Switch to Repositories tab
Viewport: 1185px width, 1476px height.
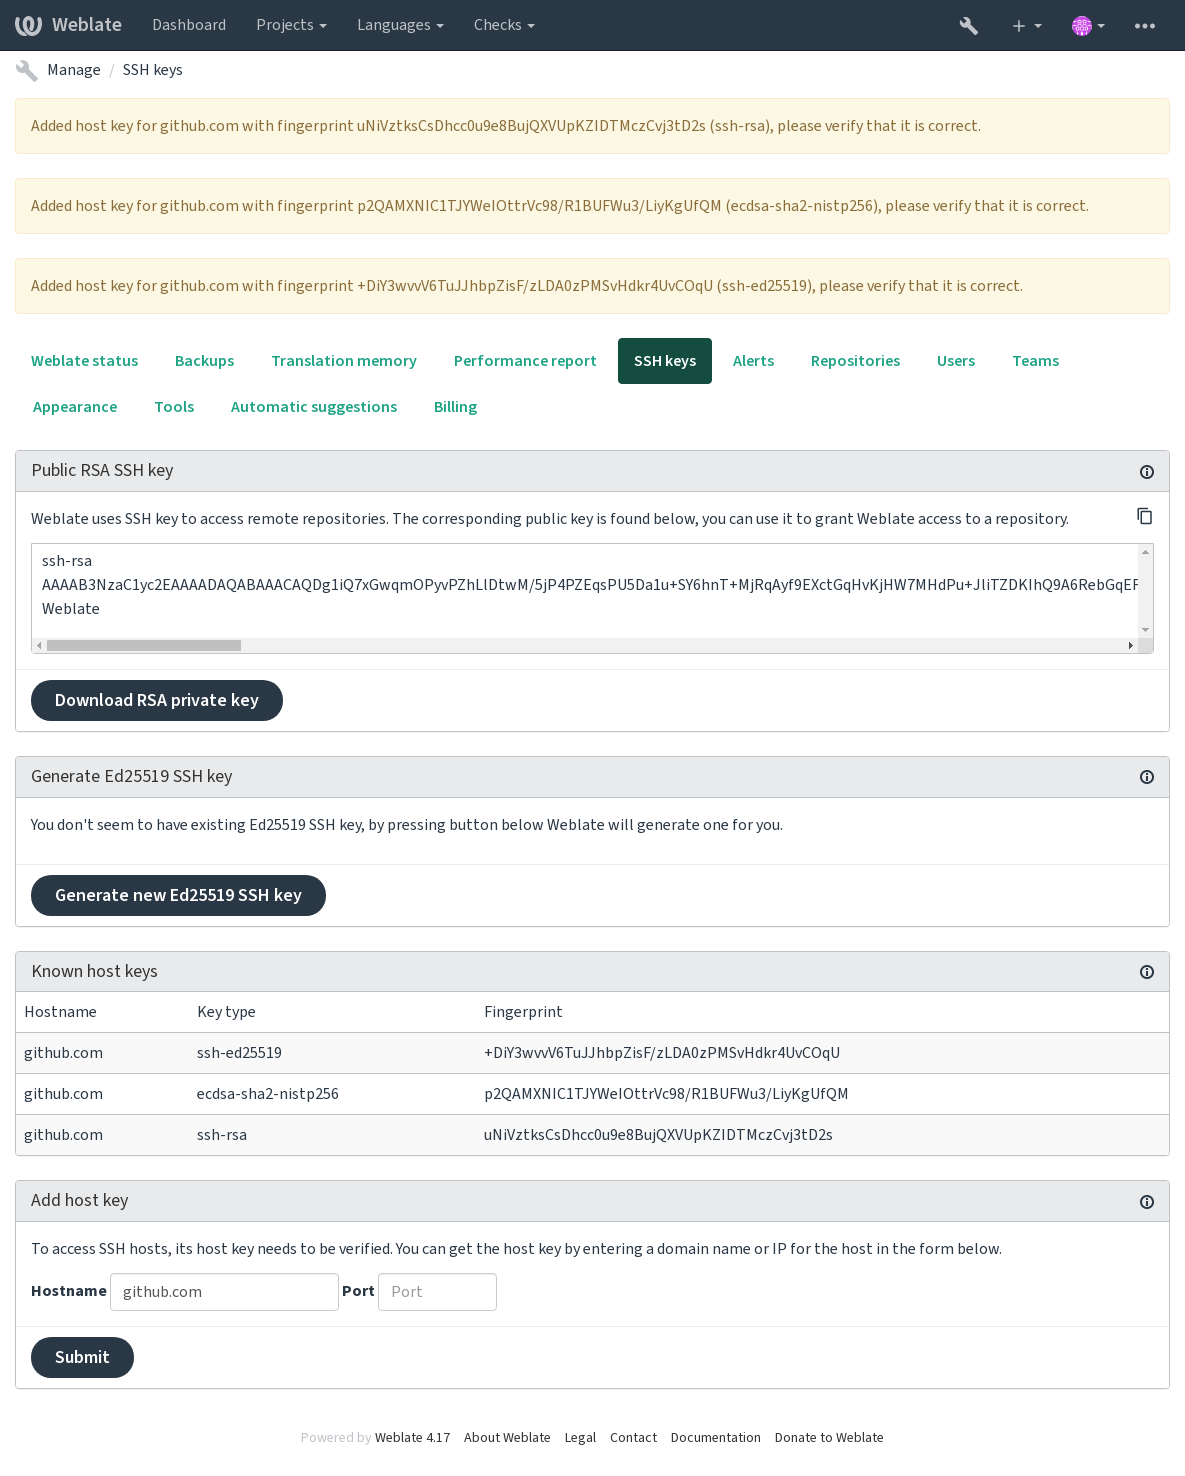[x=855, y=361]
